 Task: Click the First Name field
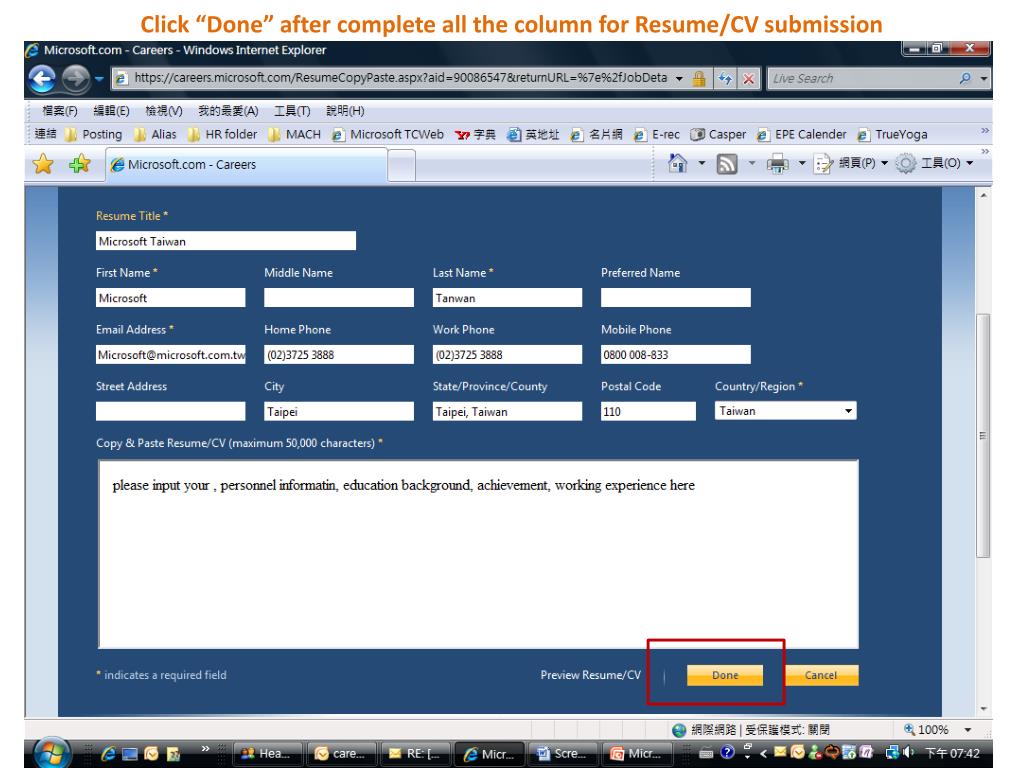pos(170,298)
